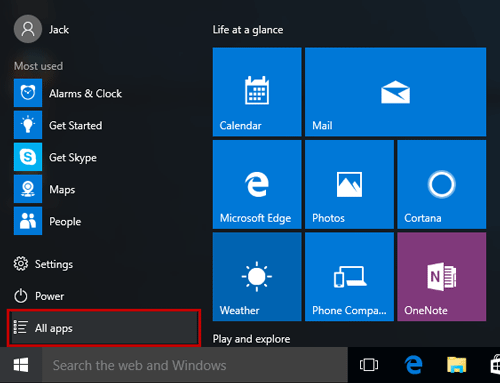Launch the OneNote tile
500x383 pixels.
(442, 277)
